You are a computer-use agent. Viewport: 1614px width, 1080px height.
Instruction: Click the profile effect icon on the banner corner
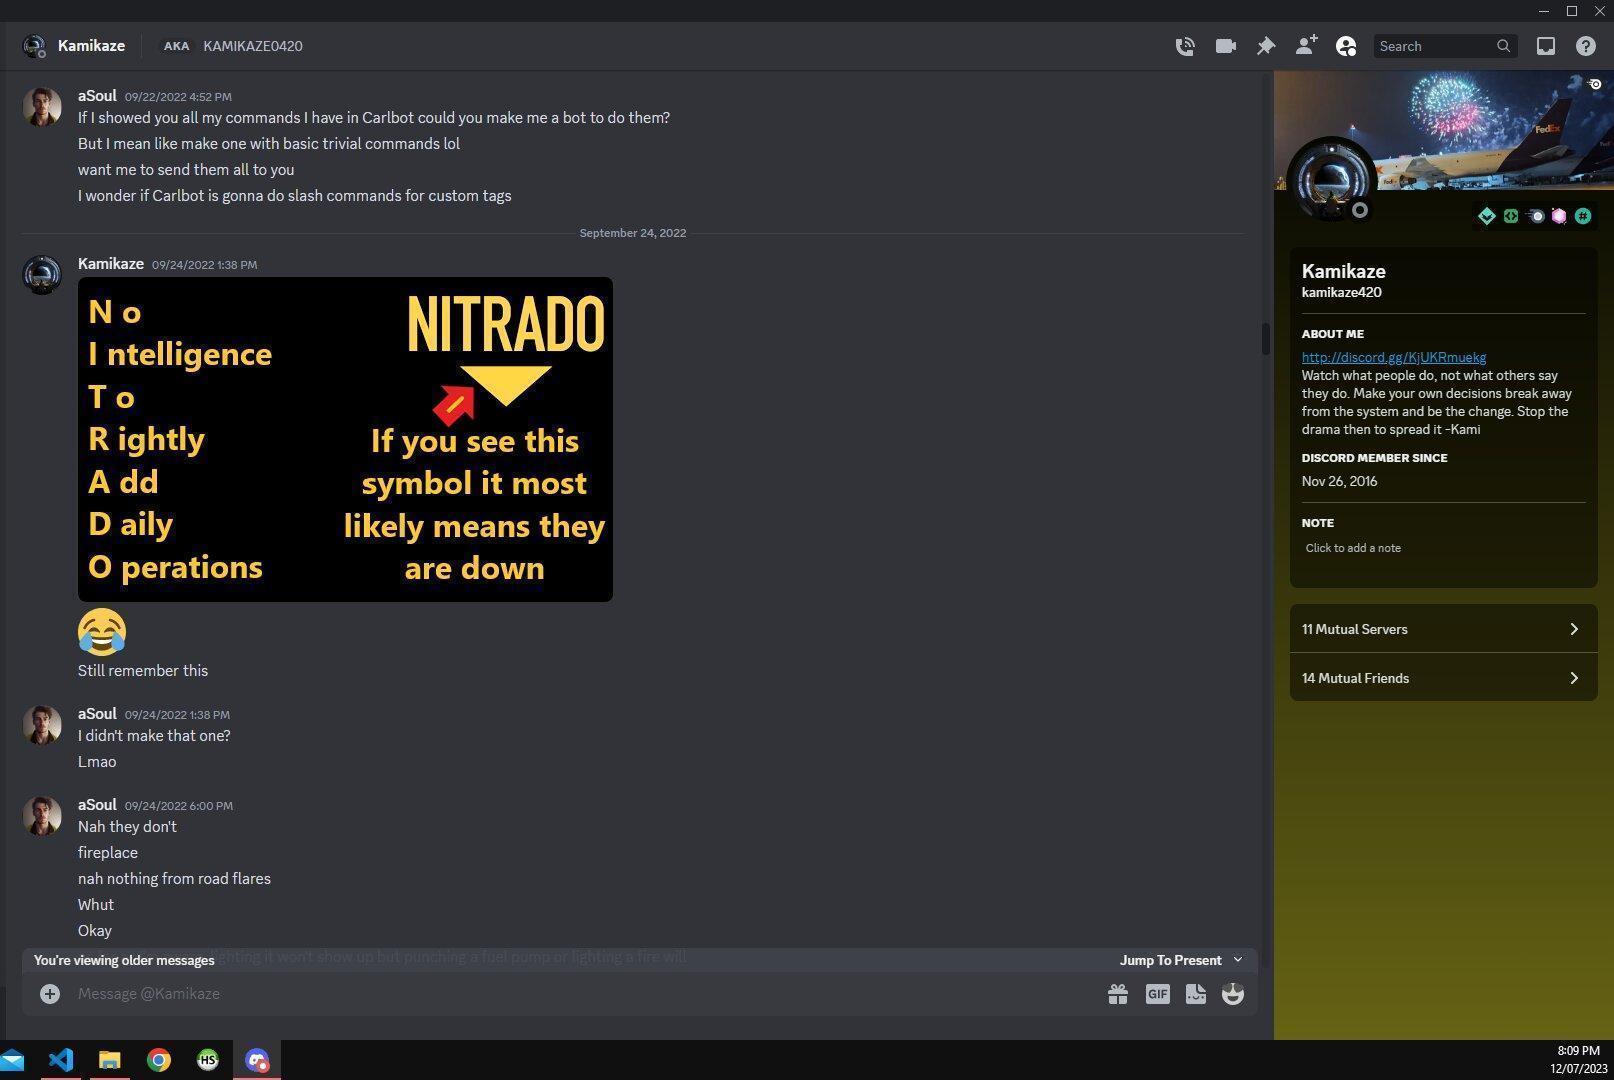tap(1595, 84)
